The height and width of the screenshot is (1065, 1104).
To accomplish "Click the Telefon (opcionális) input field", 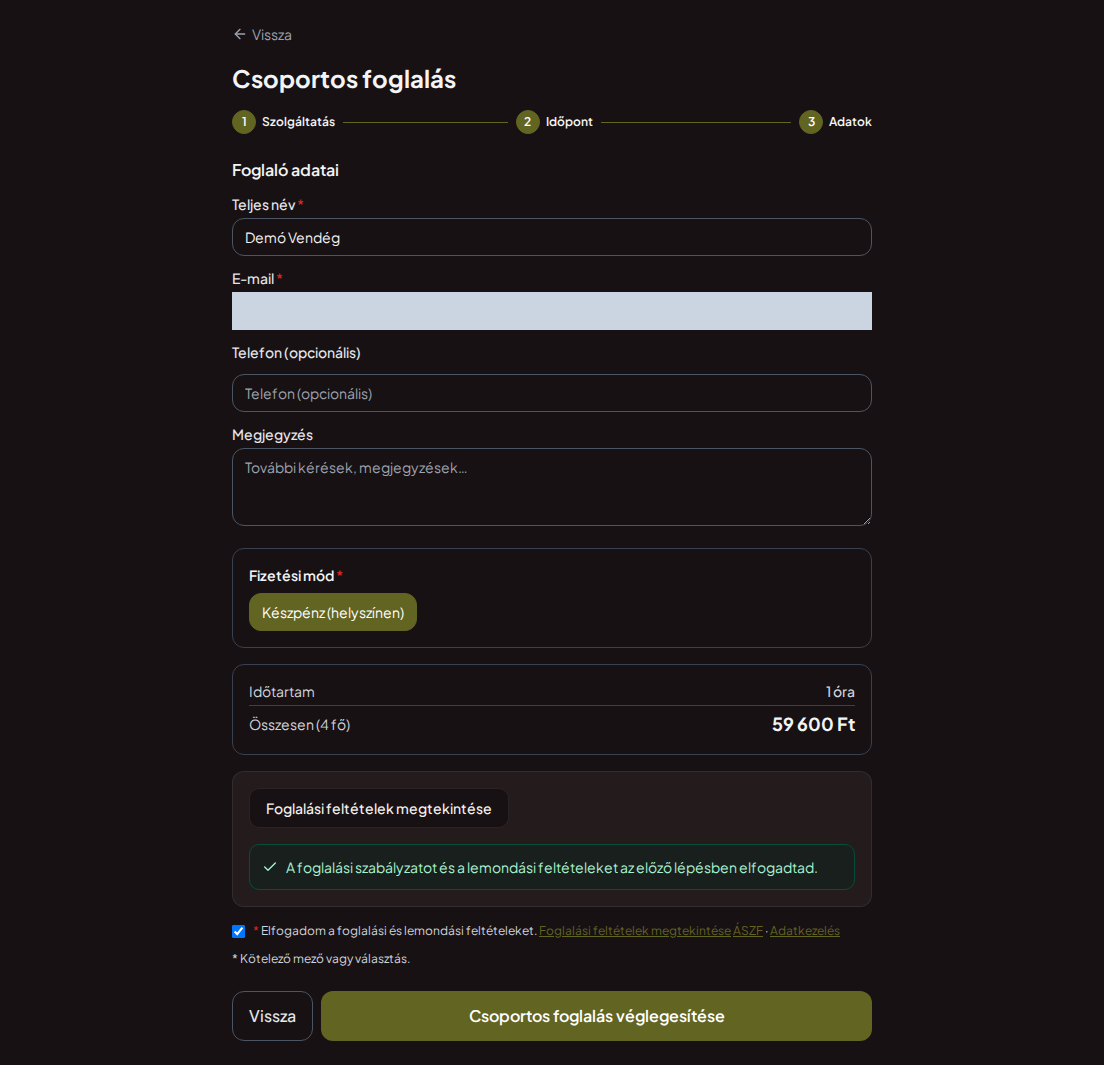I will [552, 393].
